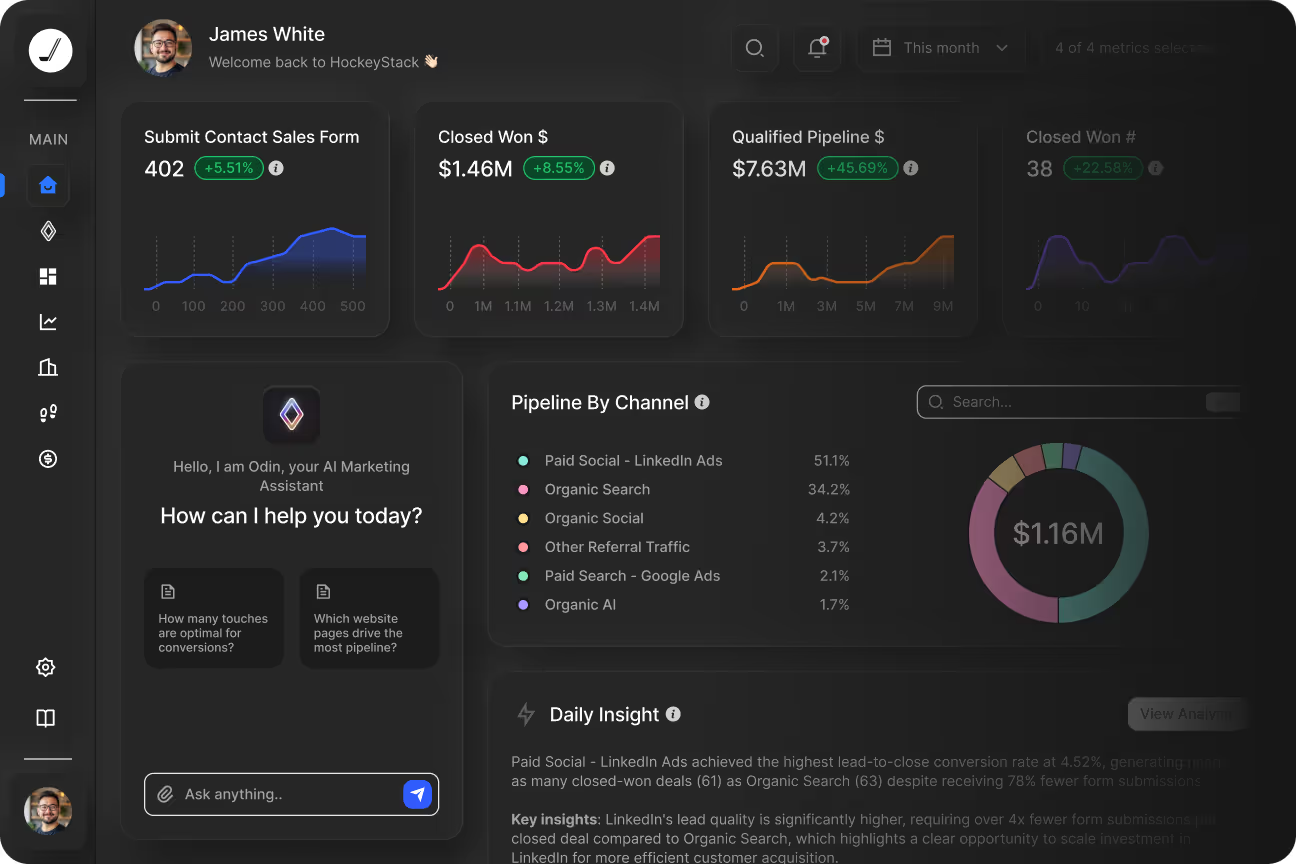Click the notification bell icon
This screenshot has height=864, width=1296.
pos(817,48)
